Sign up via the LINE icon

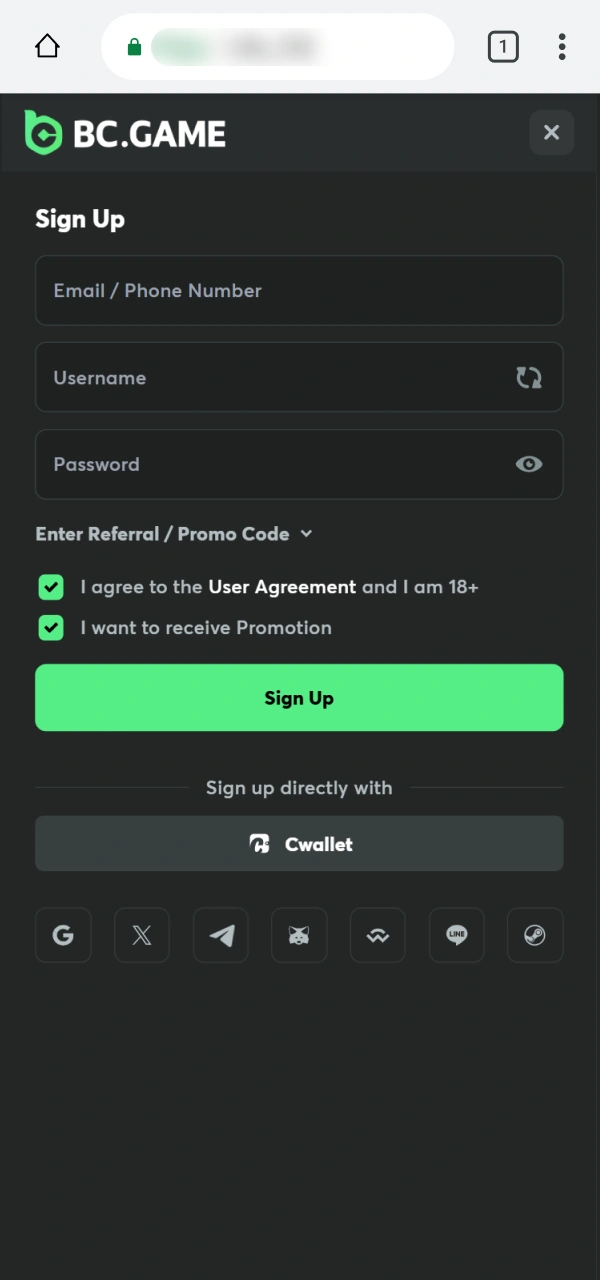tap(456, 935)
